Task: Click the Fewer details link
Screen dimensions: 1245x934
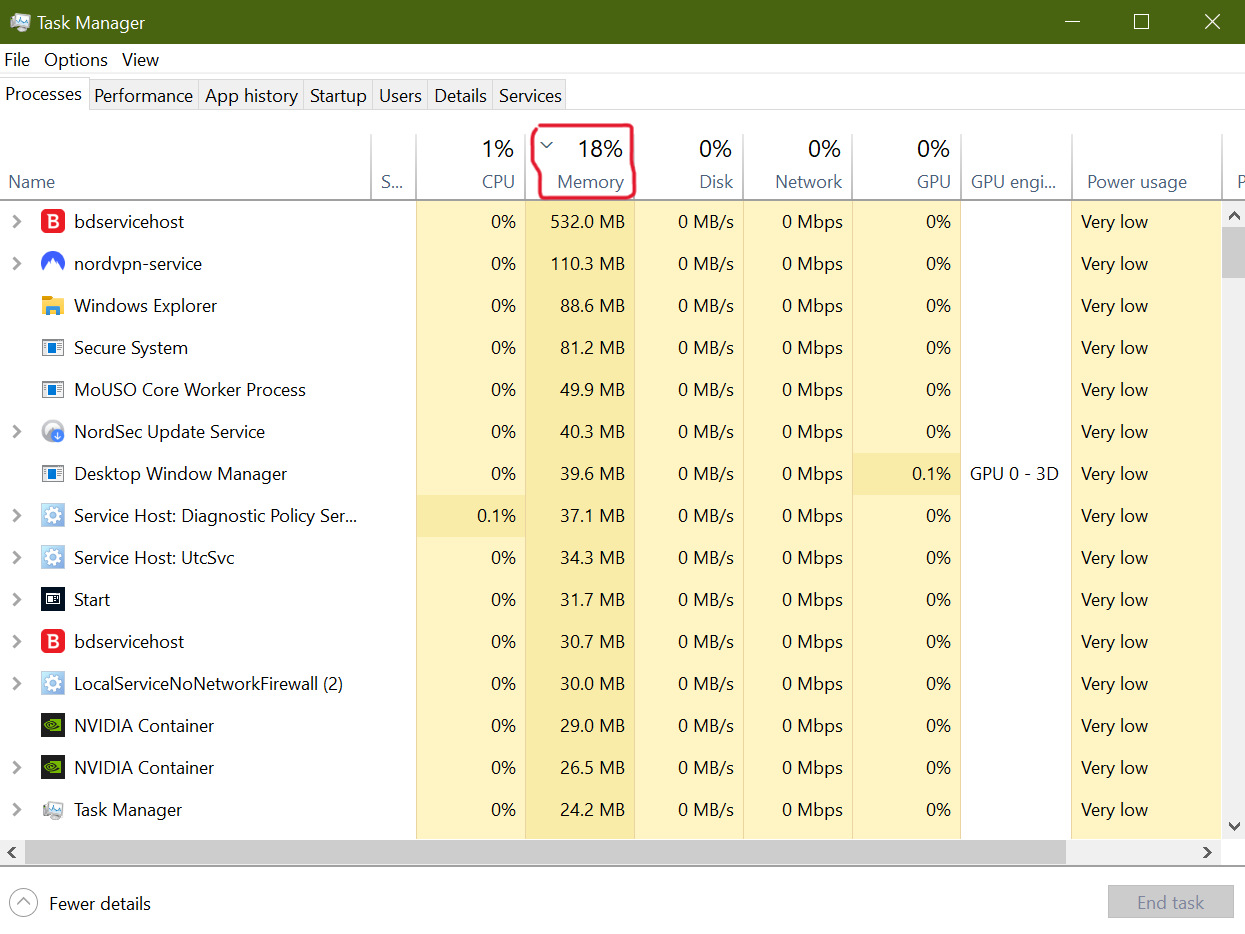Action: (x=100, y=904)
